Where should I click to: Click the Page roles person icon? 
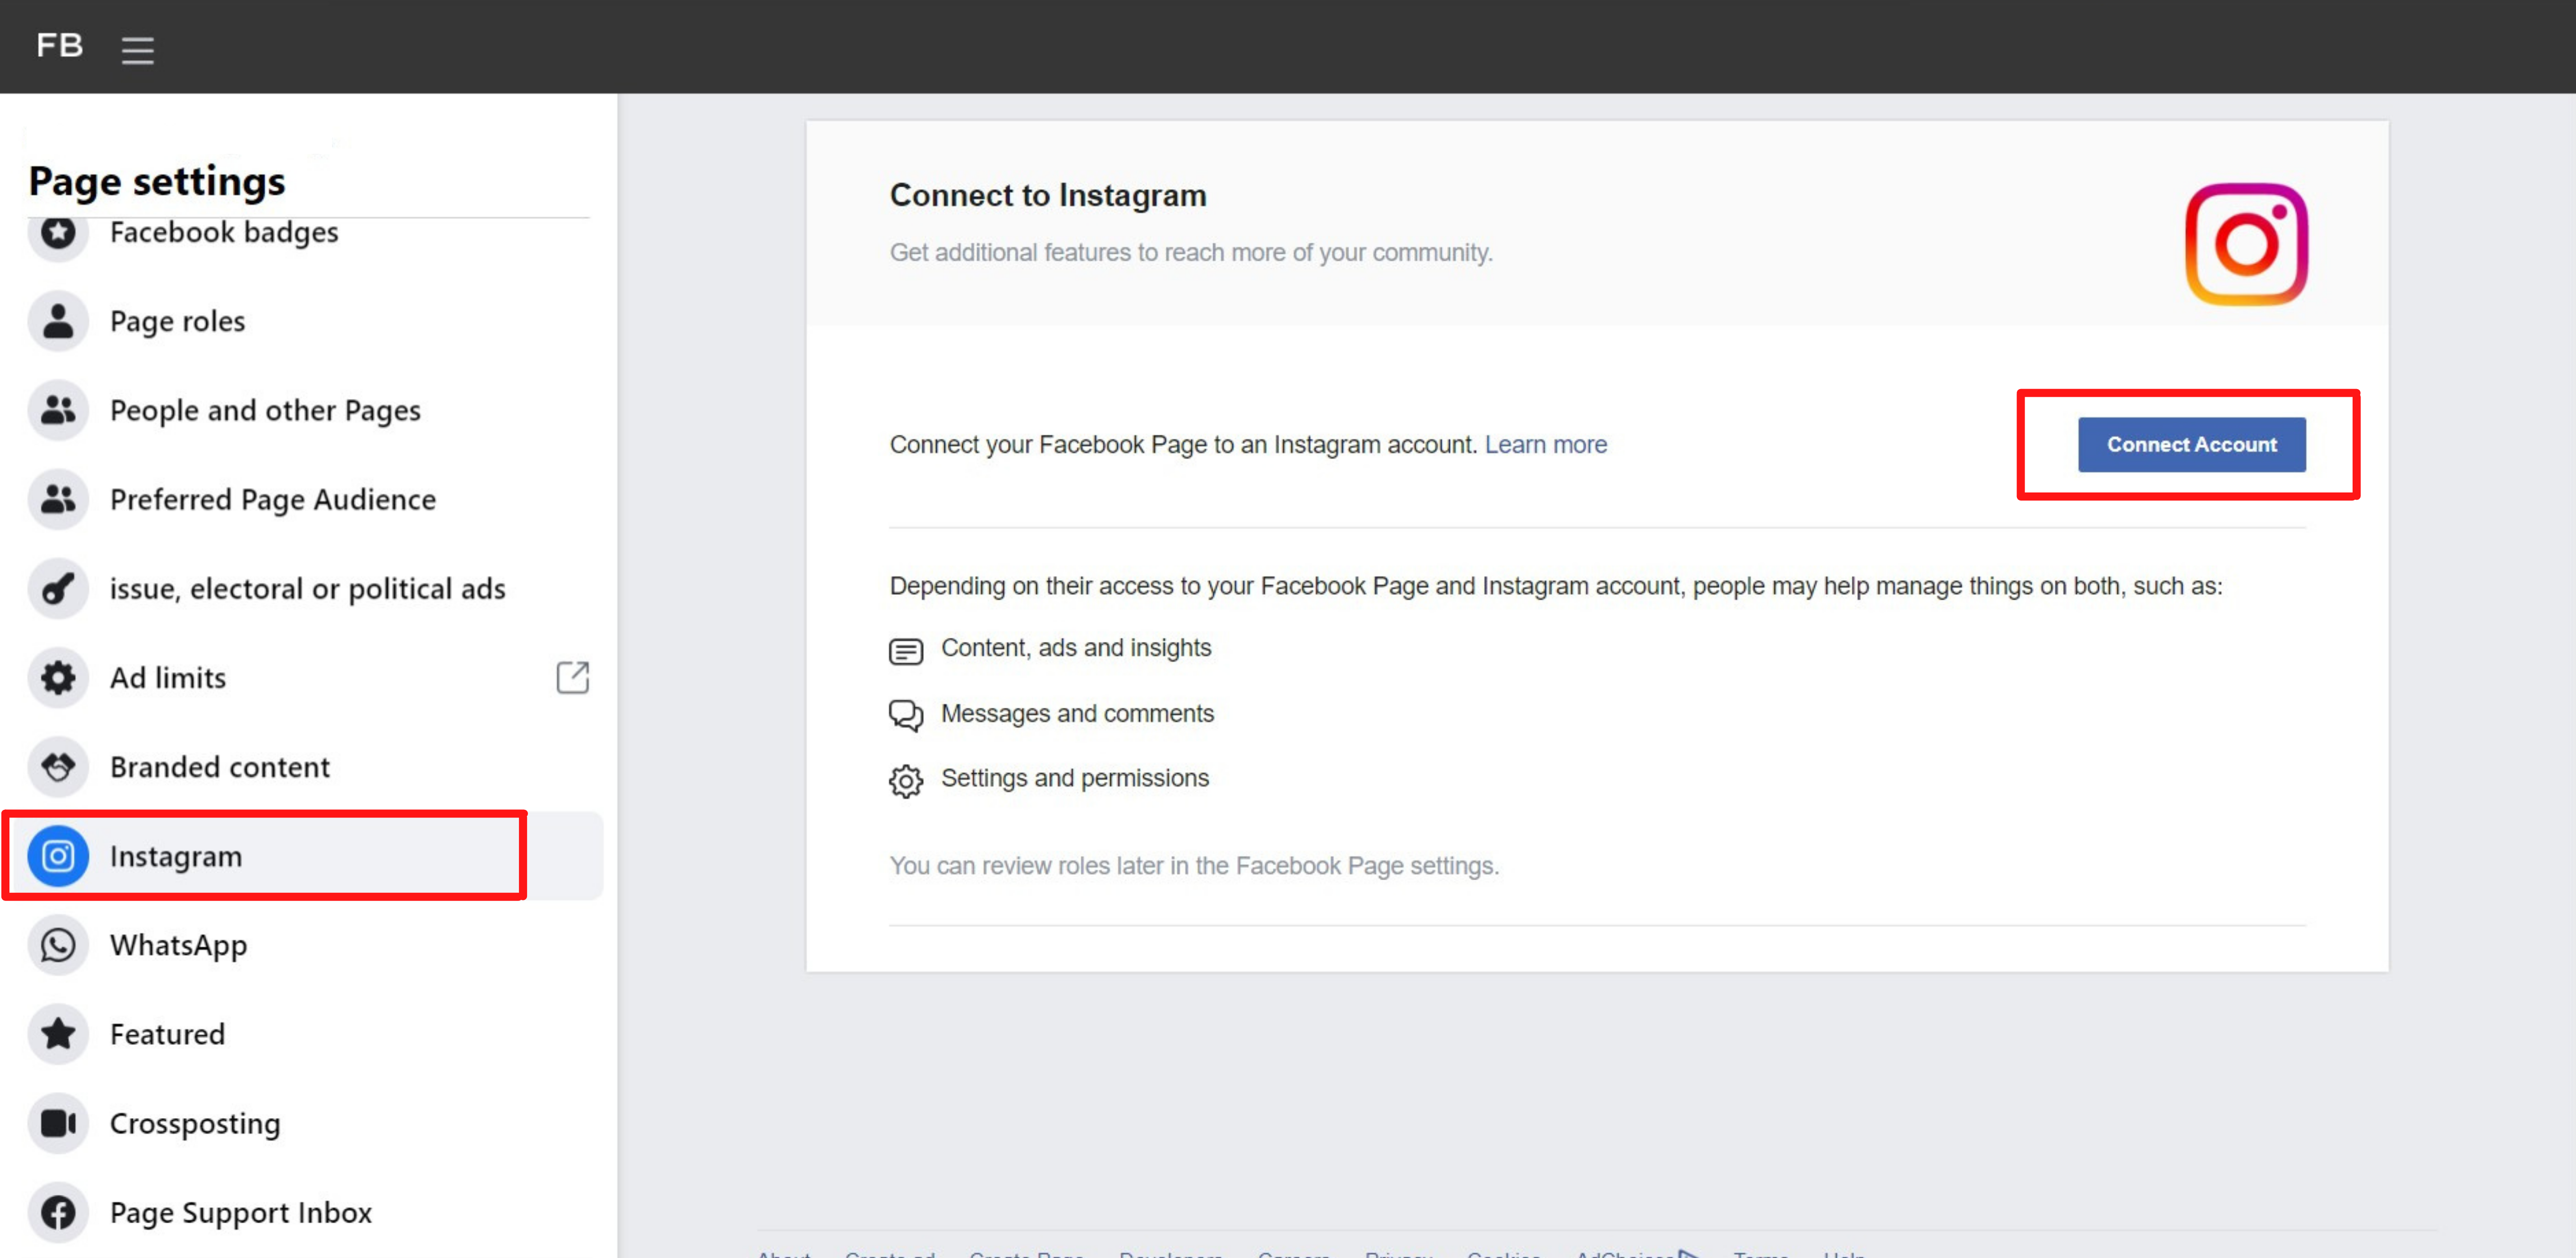(58, 321)
